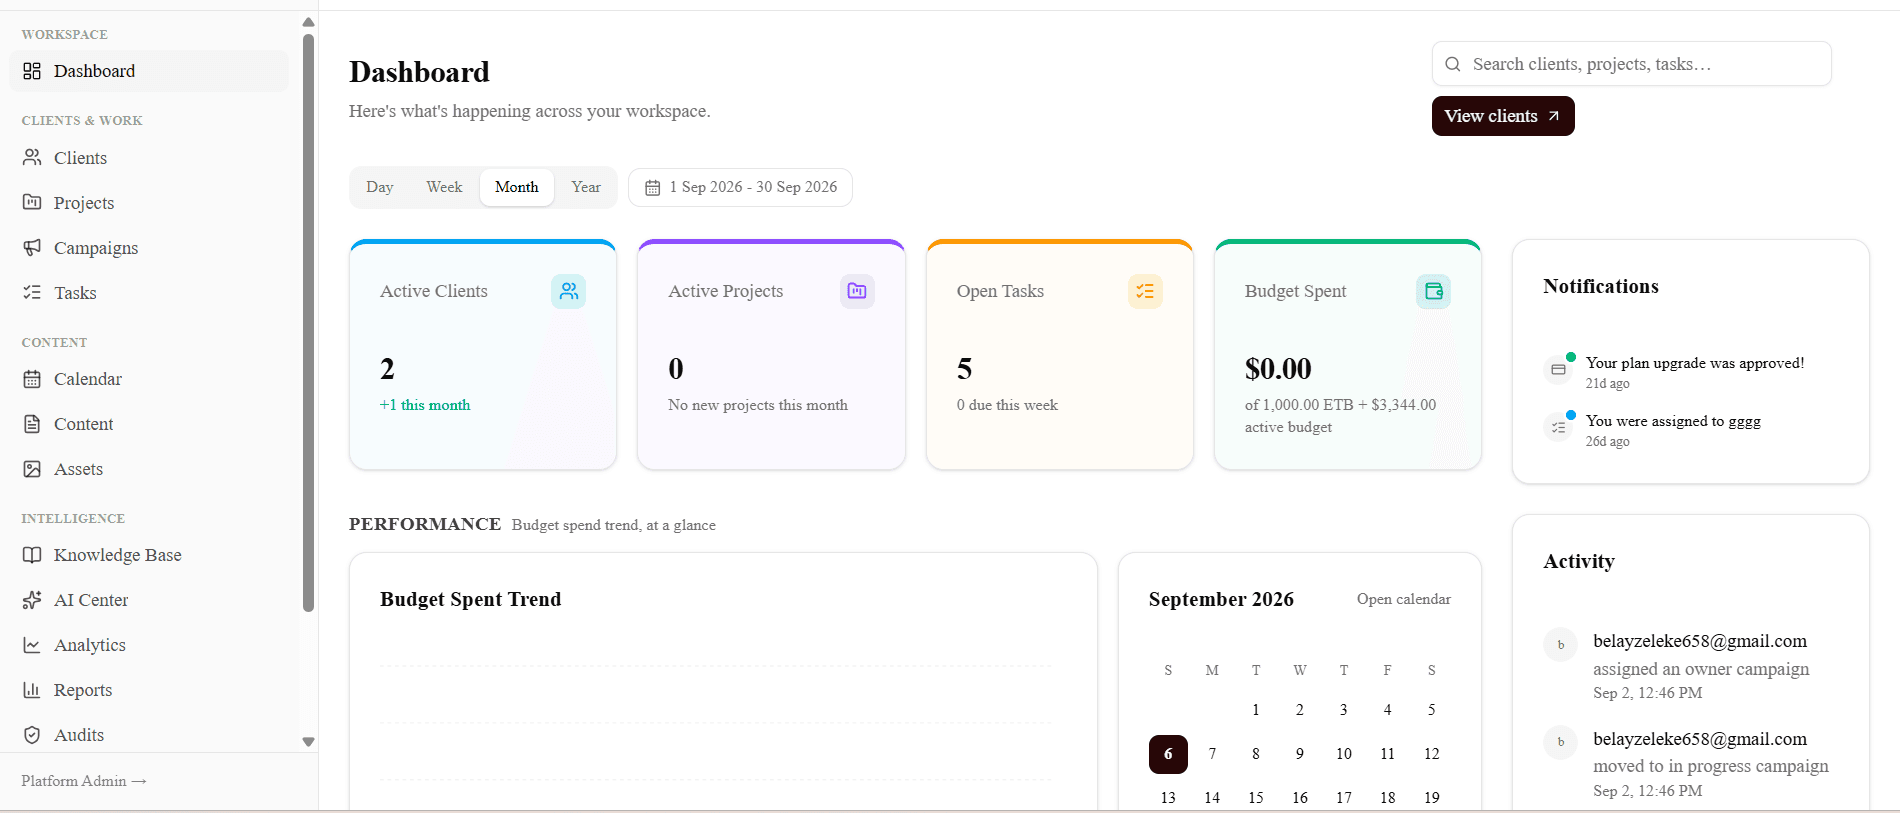Click the Projects folder icon in sidebar
The width and height of the screenshot is (1900, 813).
(32, 203)
